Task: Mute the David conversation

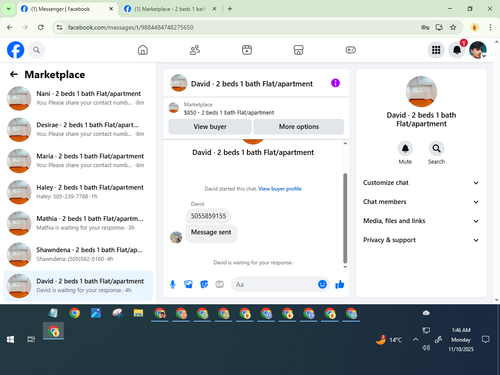Action: coord(405,149)
